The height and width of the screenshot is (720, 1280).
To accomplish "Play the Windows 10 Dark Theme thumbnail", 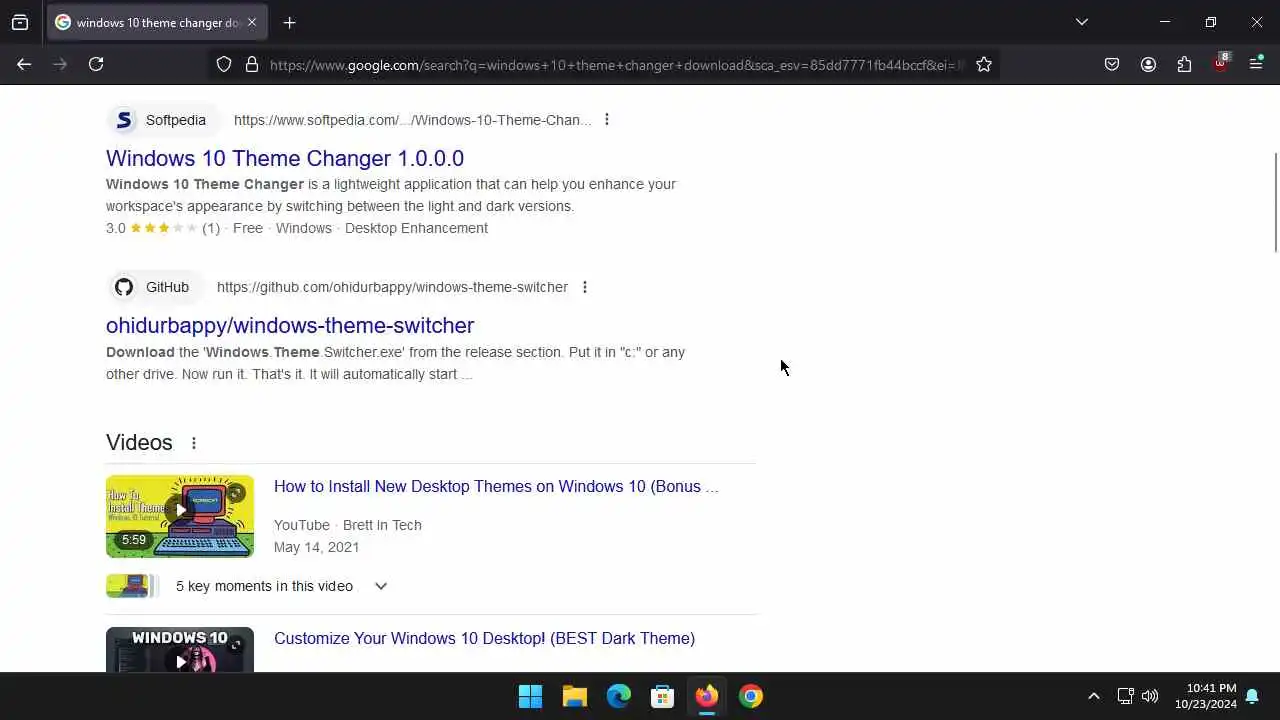I will click(180, 650).
